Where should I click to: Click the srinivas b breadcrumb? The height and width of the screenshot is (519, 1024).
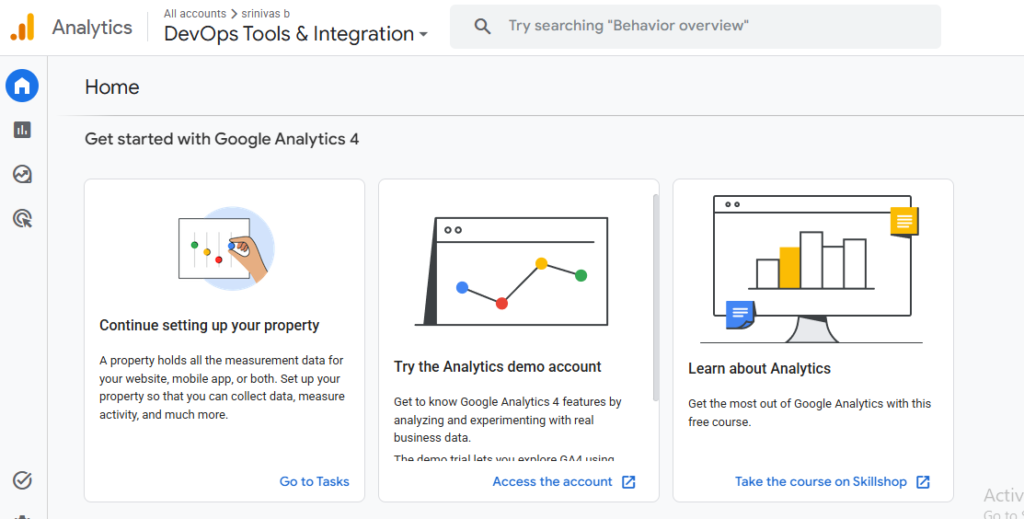point(266,13)
